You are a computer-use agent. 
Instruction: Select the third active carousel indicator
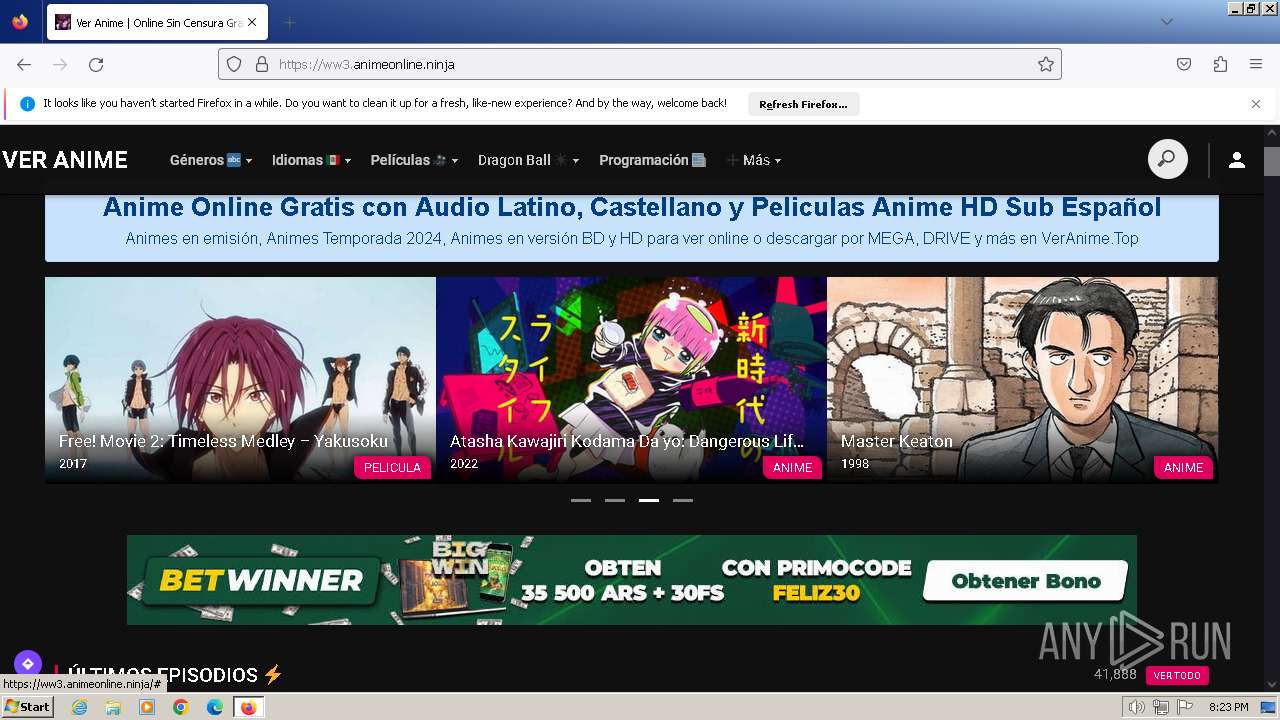click(649, 500)
